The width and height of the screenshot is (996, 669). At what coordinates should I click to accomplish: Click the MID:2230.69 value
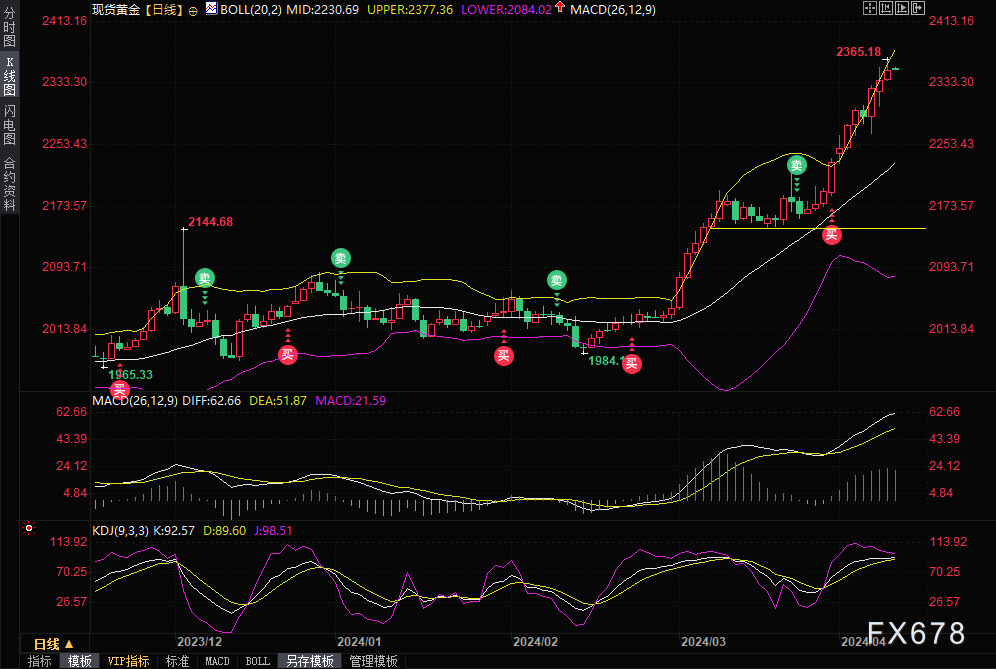click(322, 10)
